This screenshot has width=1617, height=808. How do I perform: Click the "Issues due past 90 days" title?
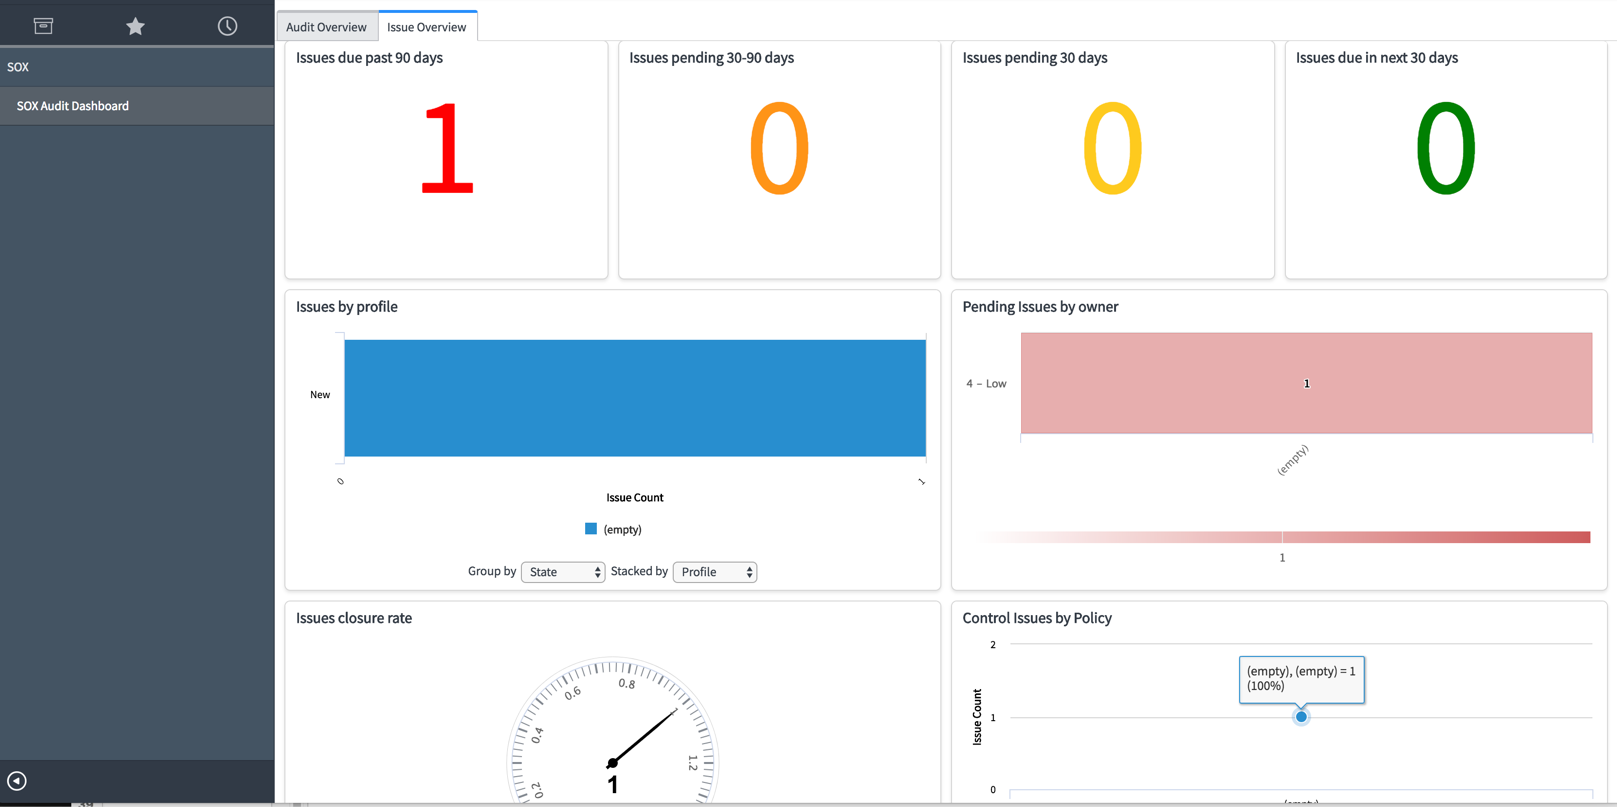(369, 58)
